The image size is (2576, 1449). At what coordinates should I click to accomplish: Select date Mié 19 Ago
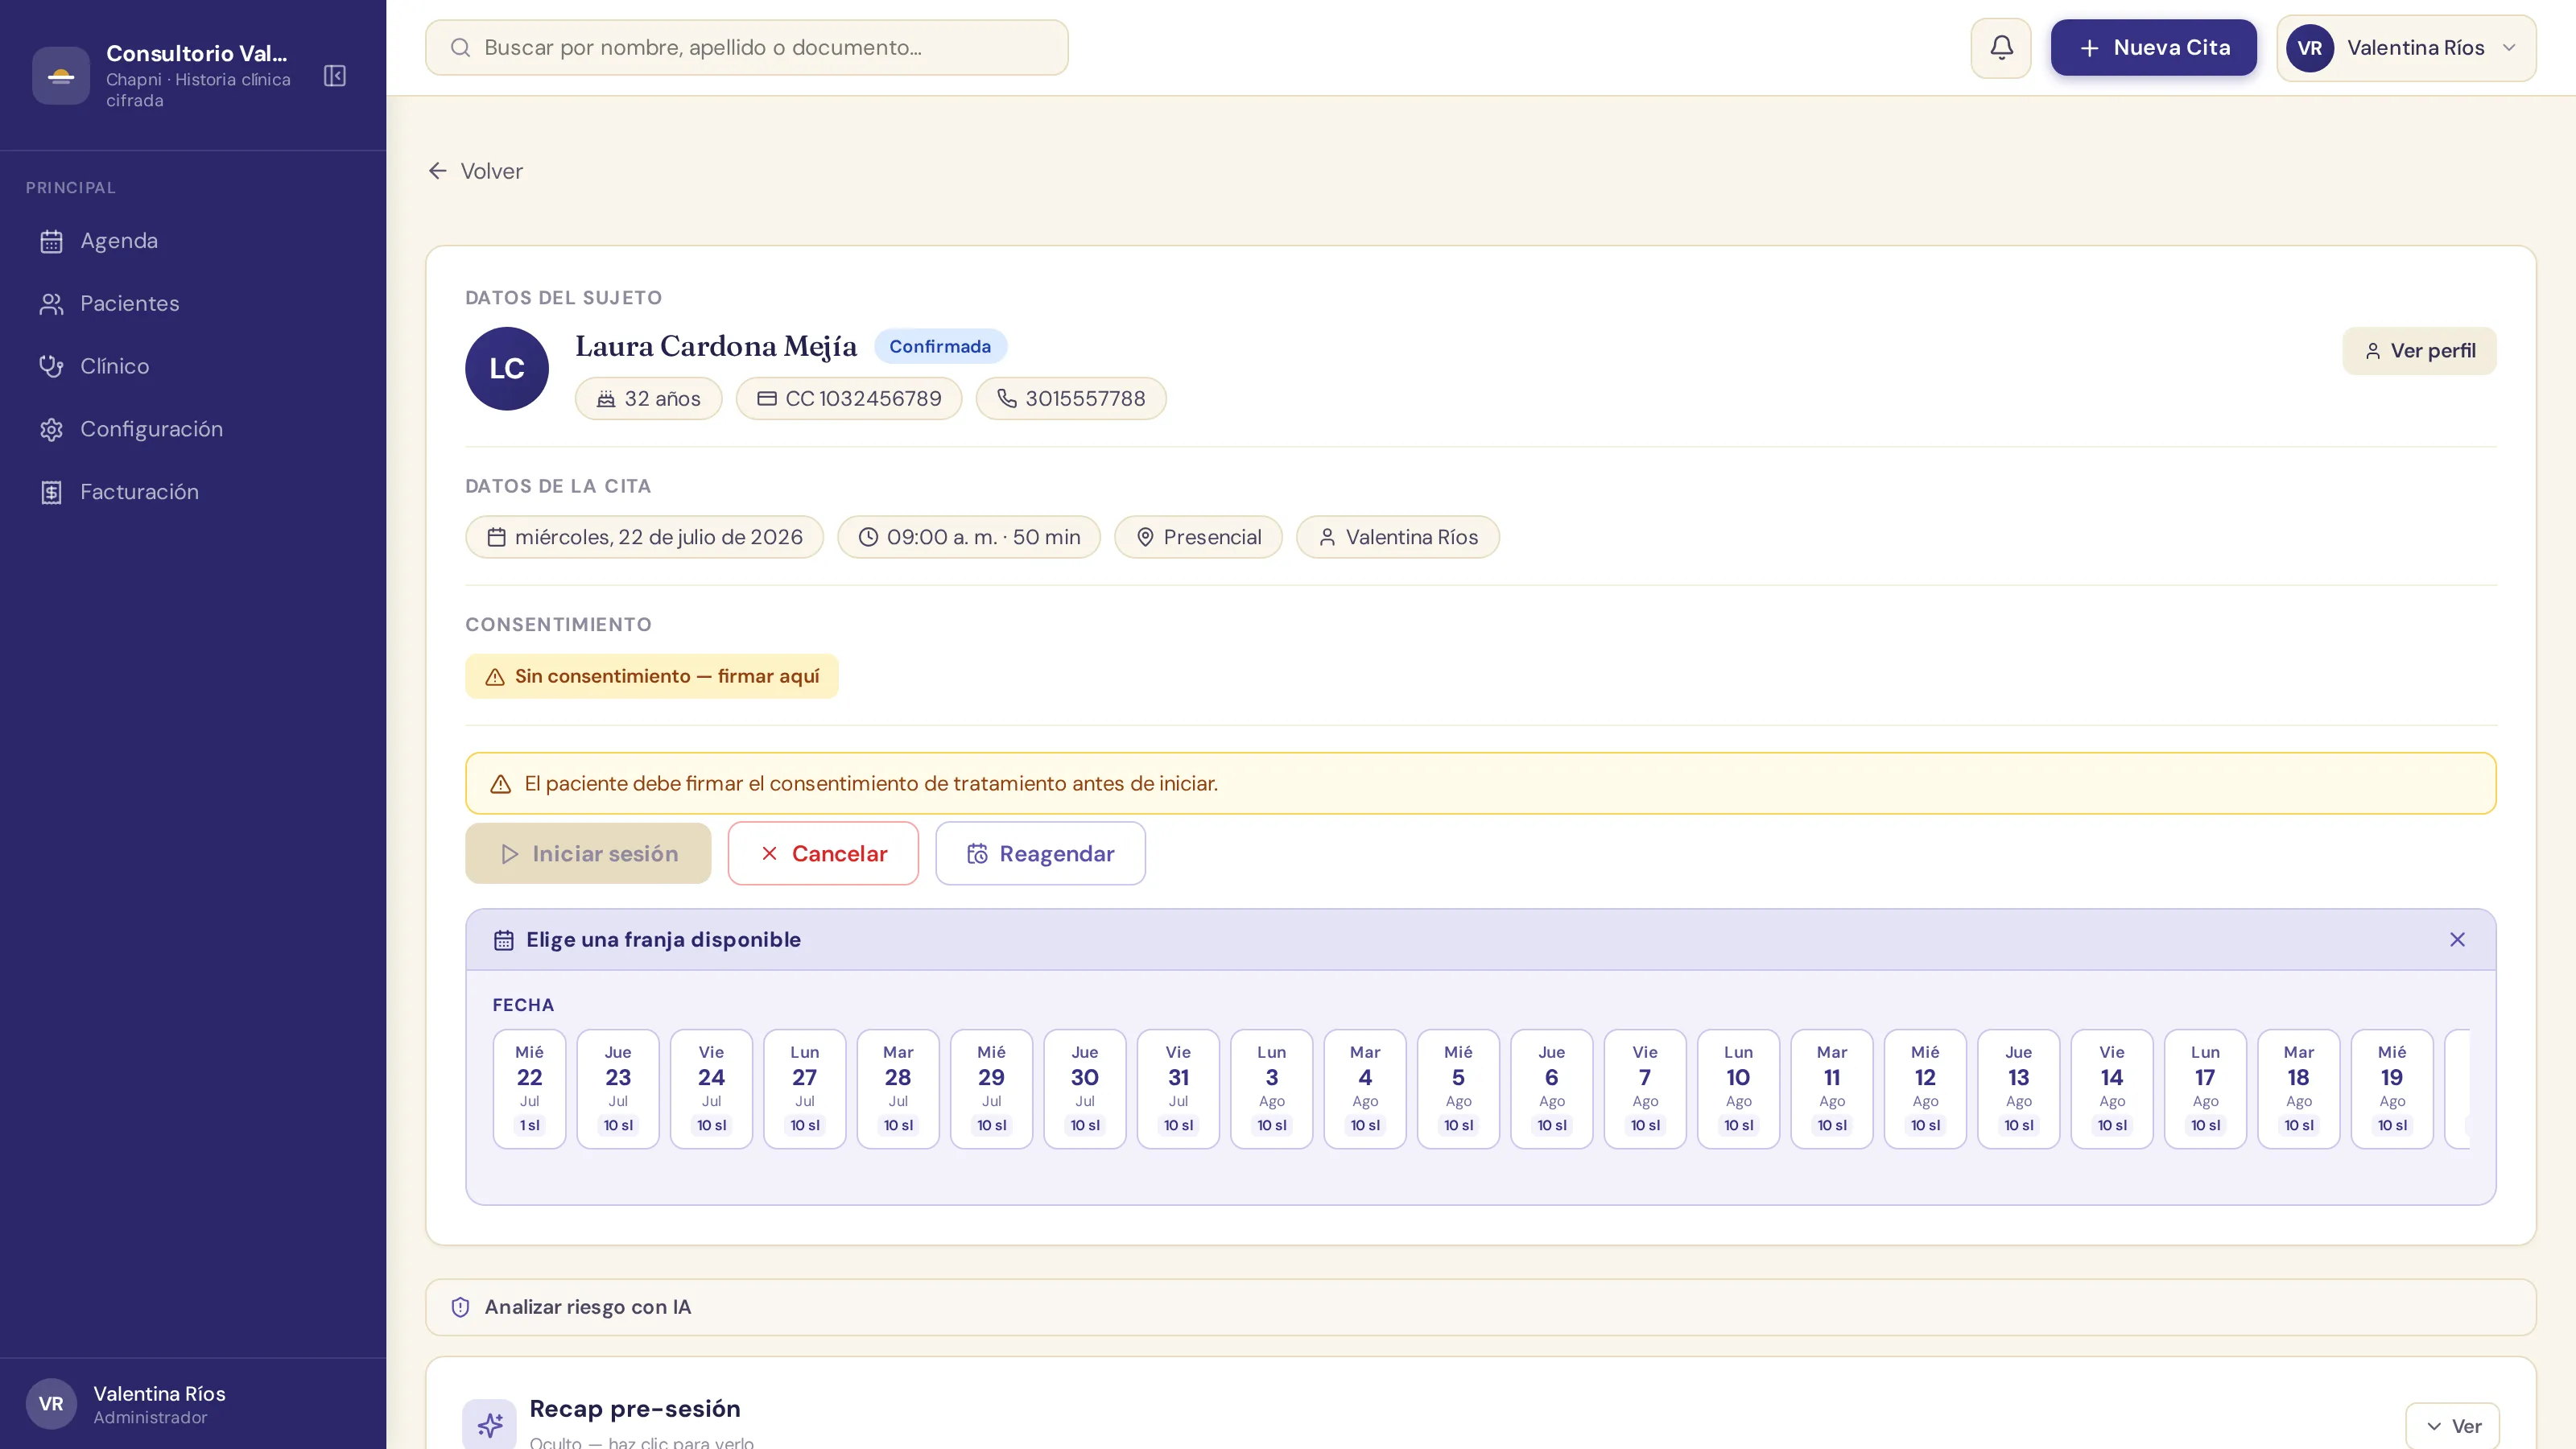click(x=2391, y=1089)
